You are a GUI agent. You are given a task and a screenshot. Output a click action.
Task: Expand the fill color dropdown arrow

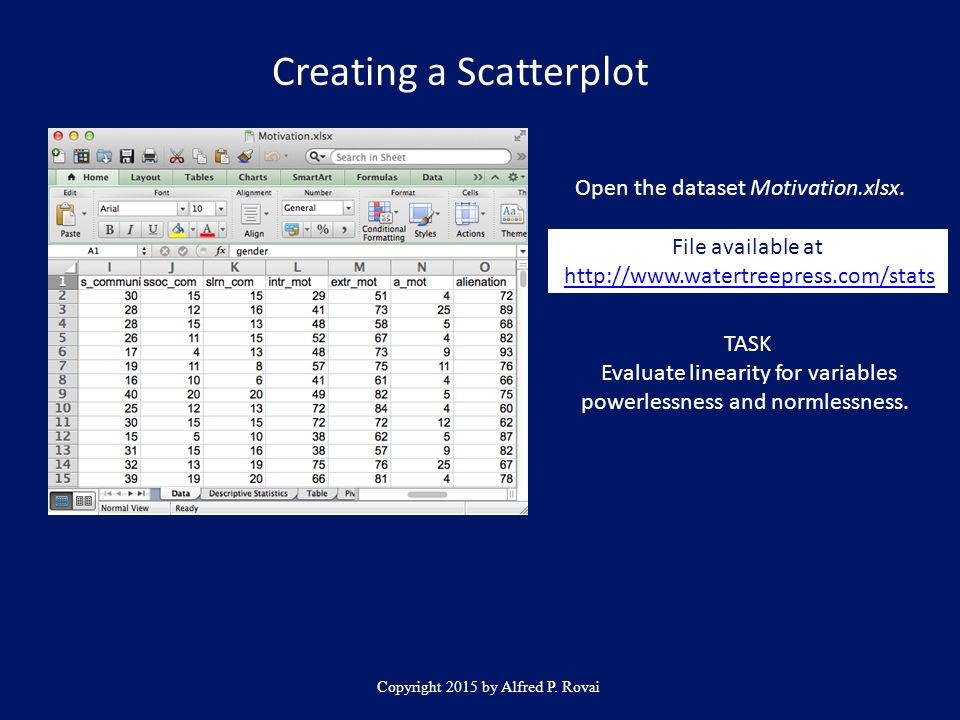(193, 230)
